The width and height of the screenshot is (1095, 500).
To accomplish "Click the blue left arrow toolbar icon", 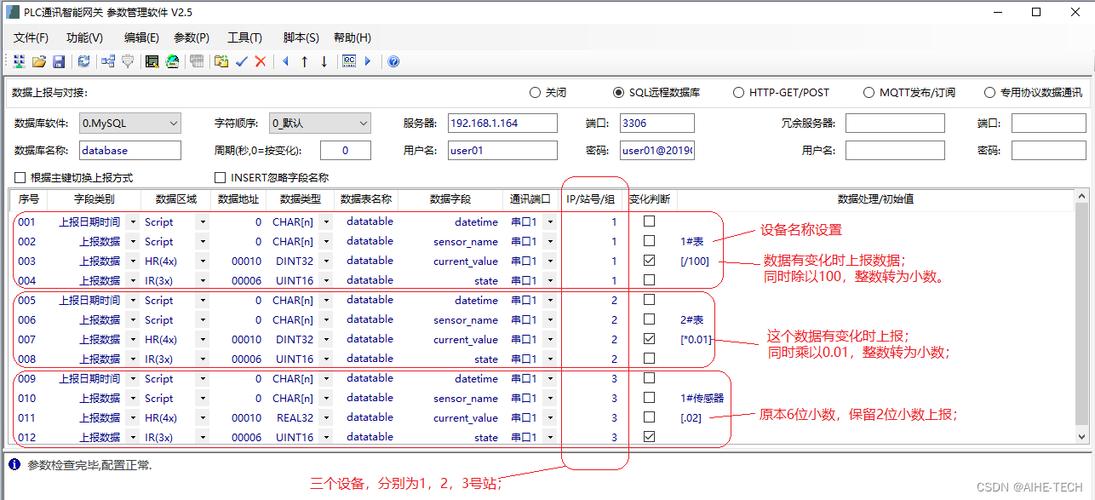I will pos(285,61).
